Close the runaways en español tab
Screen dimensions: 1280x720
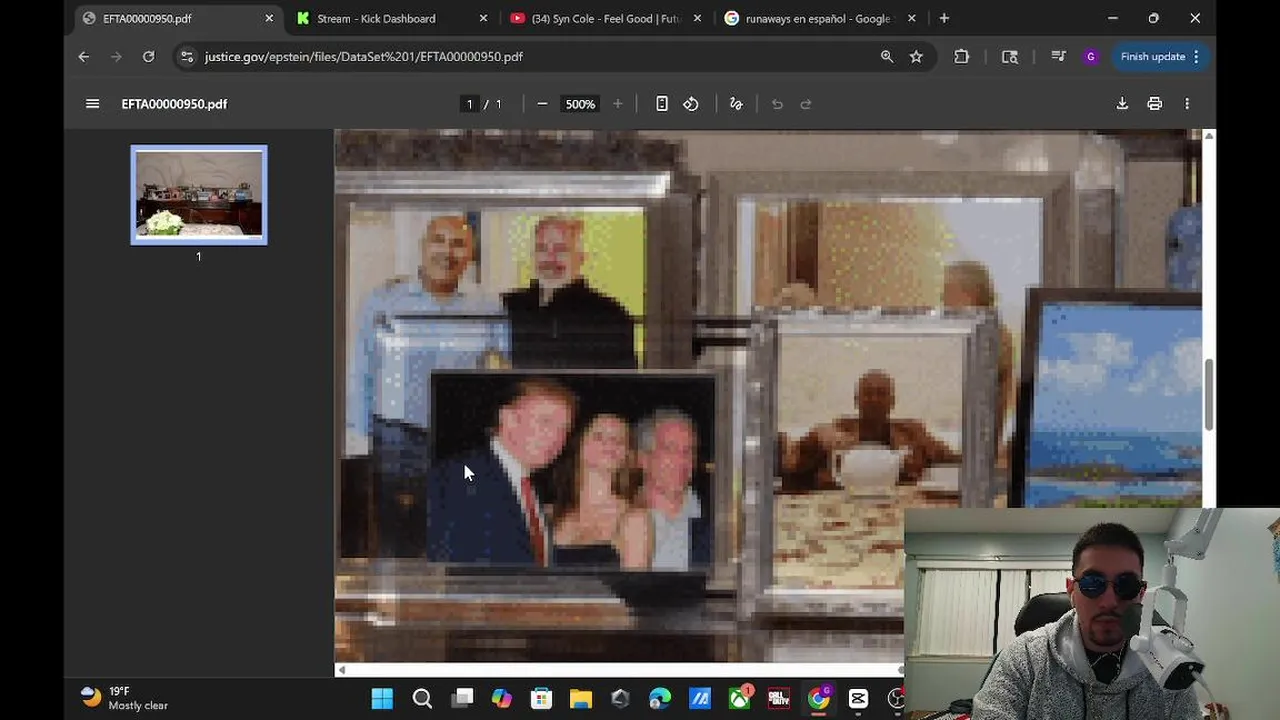(x=911, y=18)
